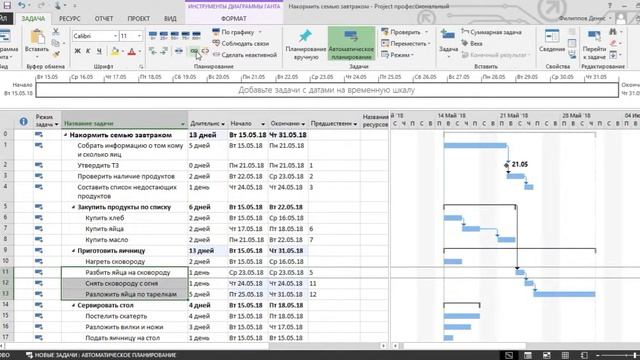The image size is (640, 360).
Task: Toggle Сделать неактивной for the task
Action: [x=244, y=55]
